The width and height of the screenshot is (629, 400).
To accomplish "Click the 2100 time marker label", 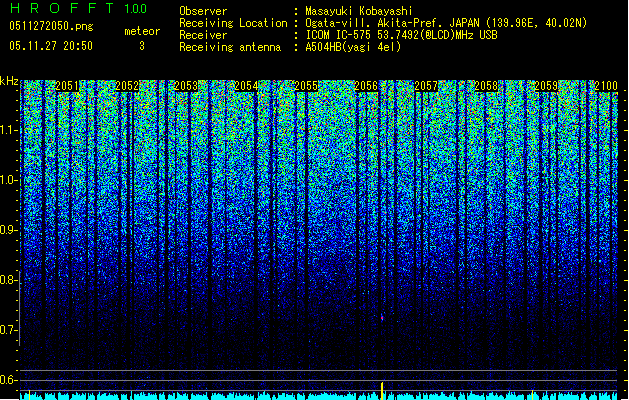I will tap(606, 86).
